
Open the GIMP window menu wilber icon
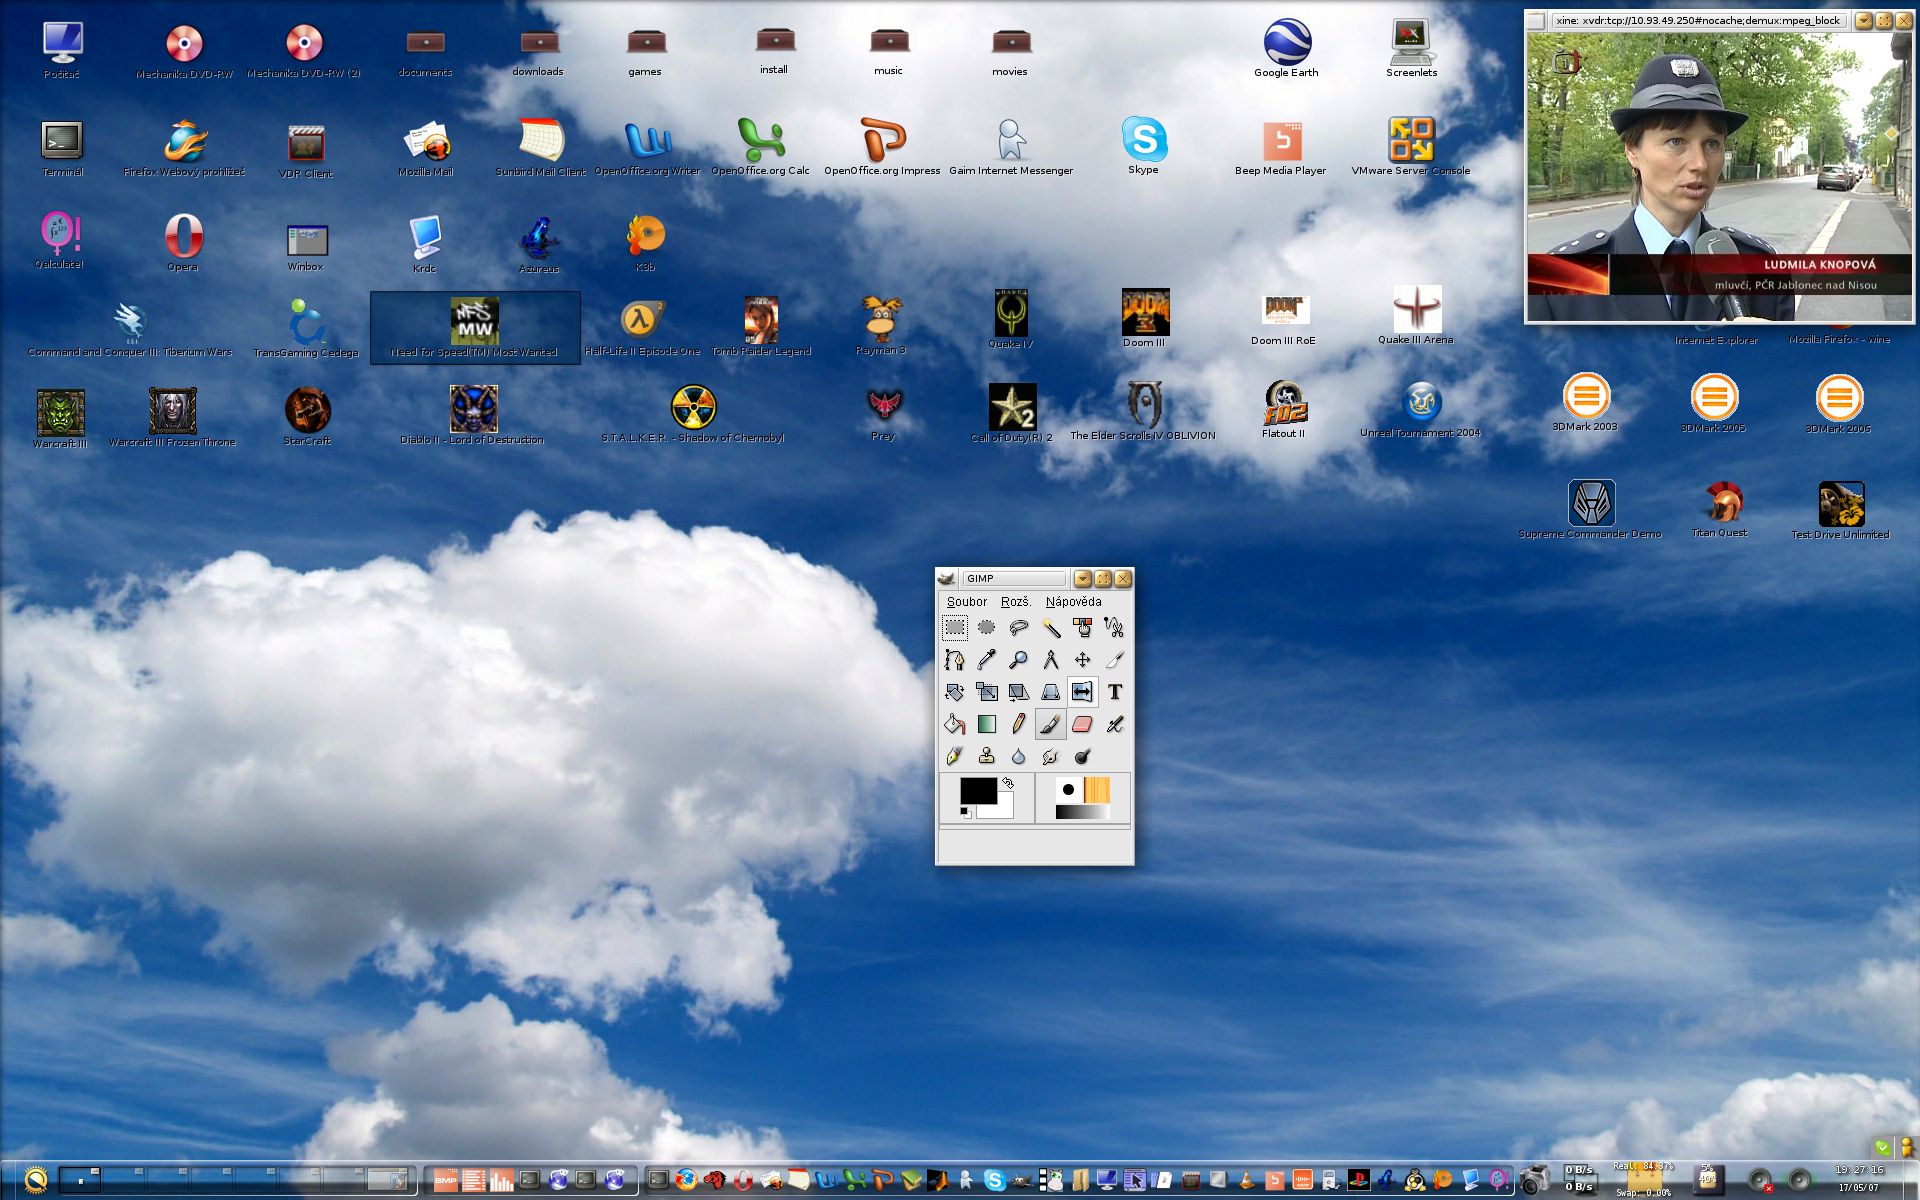pyautogui.click(x=946, y=579)
